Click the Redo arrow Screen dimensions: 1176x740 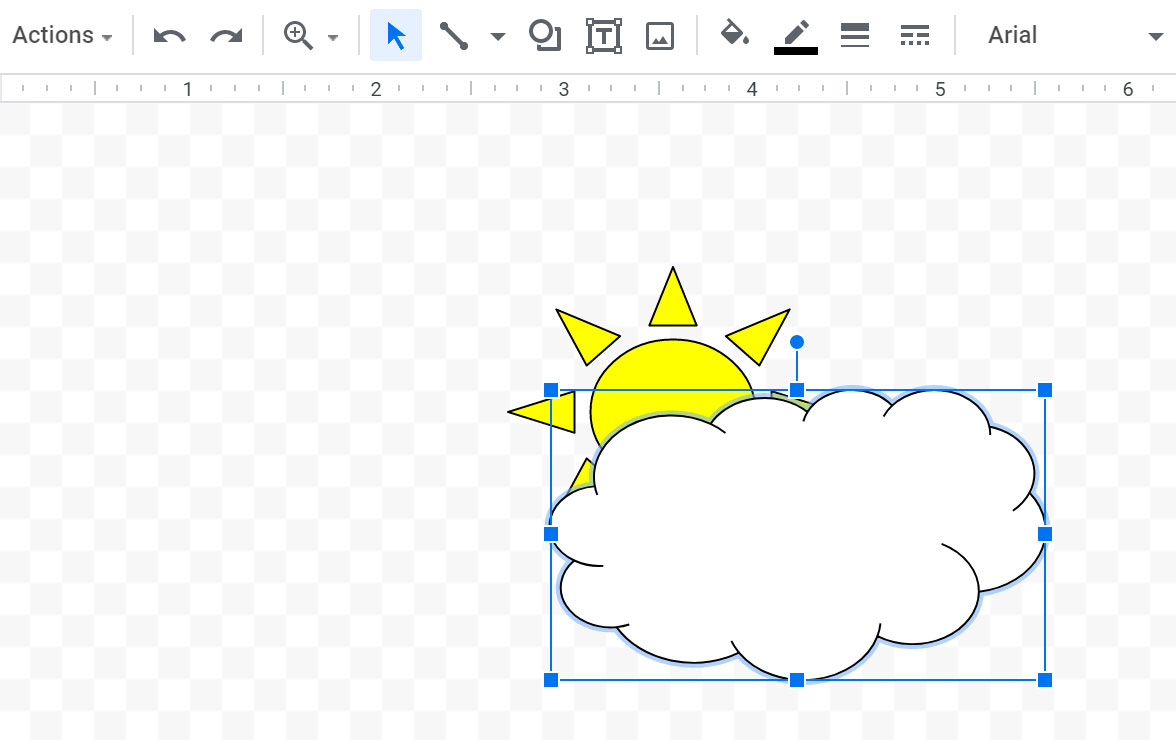click(x=225, y=34)
